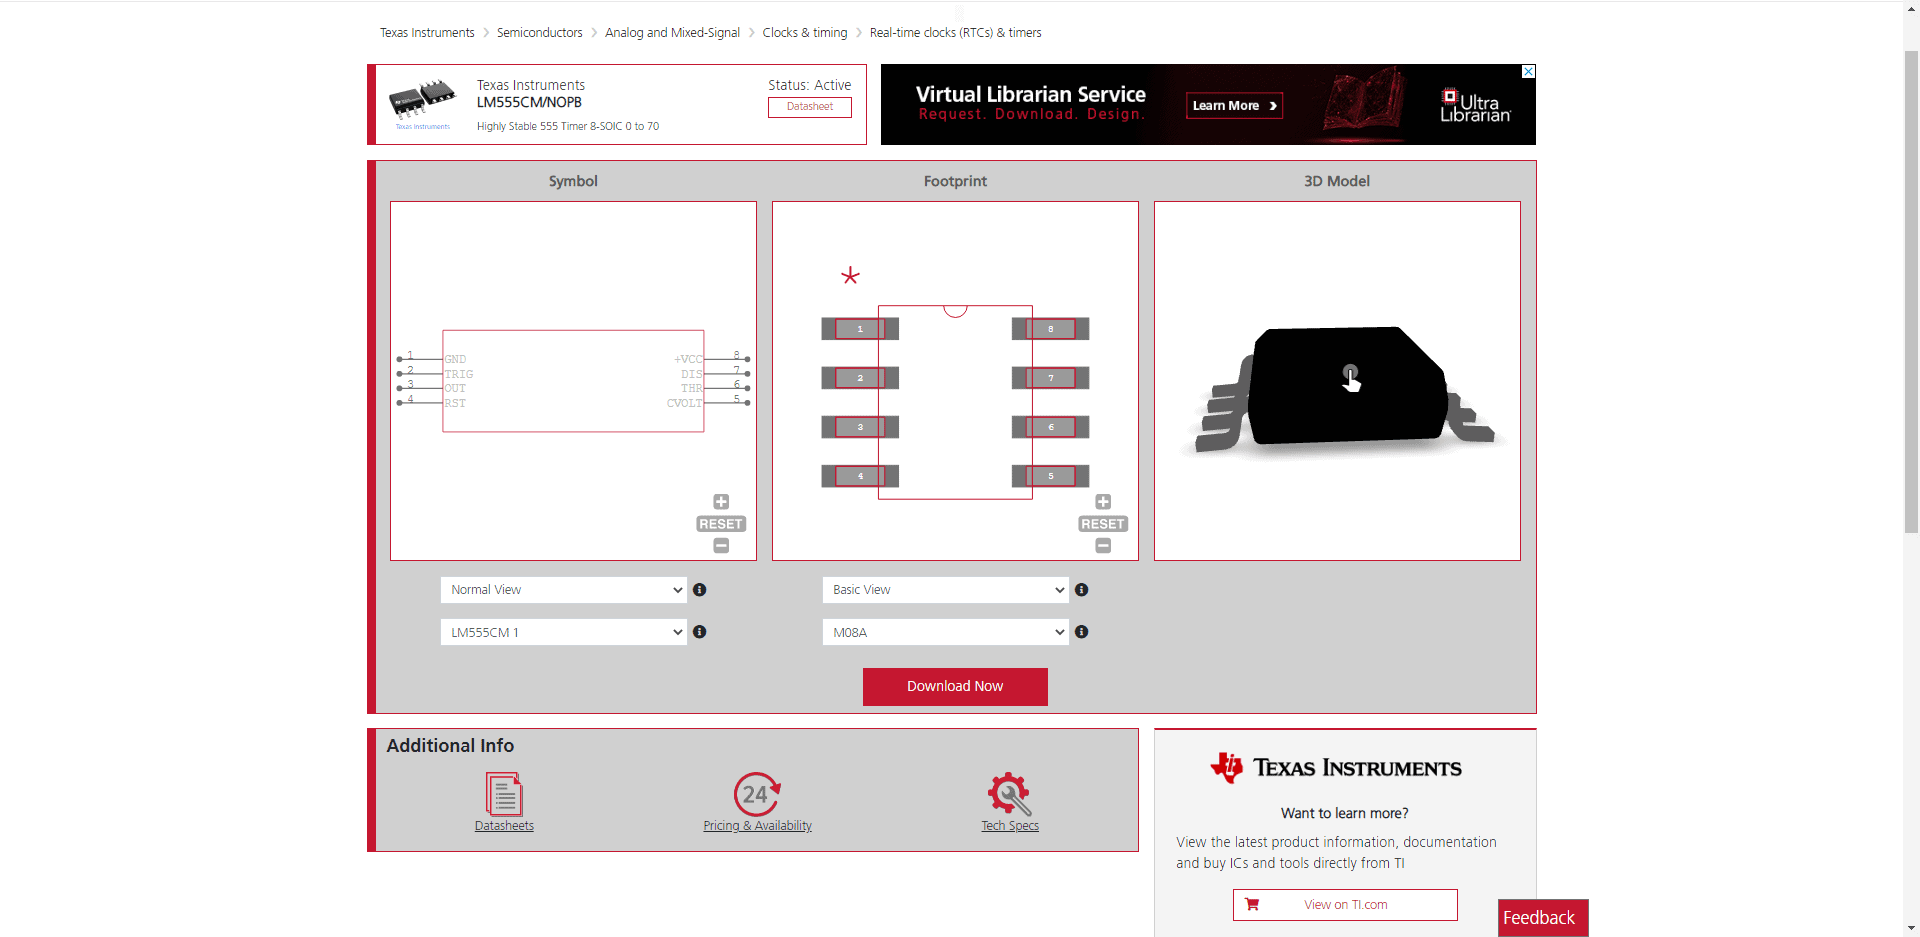Open the M08A footprint dropdown
The width and height of the screenshot is (1920, 937).
(x=946, y=632)
